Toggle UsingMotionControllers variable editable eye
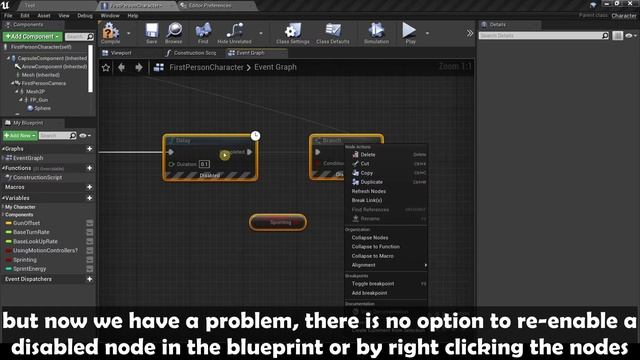 [90, 251]
